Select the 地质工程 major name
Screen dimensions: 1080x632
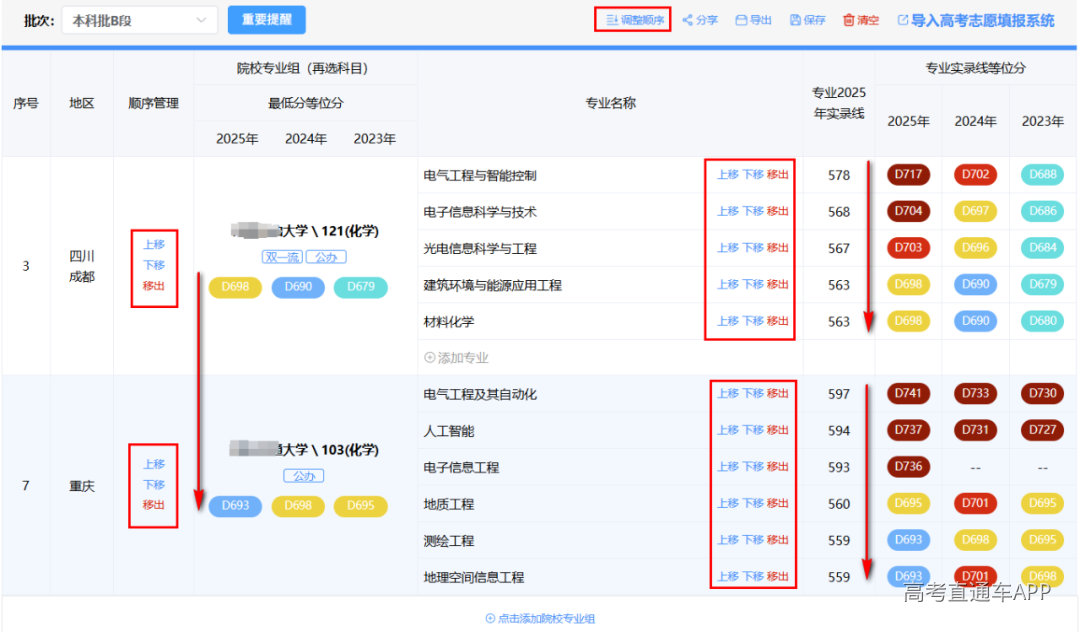tap(448, 504)
